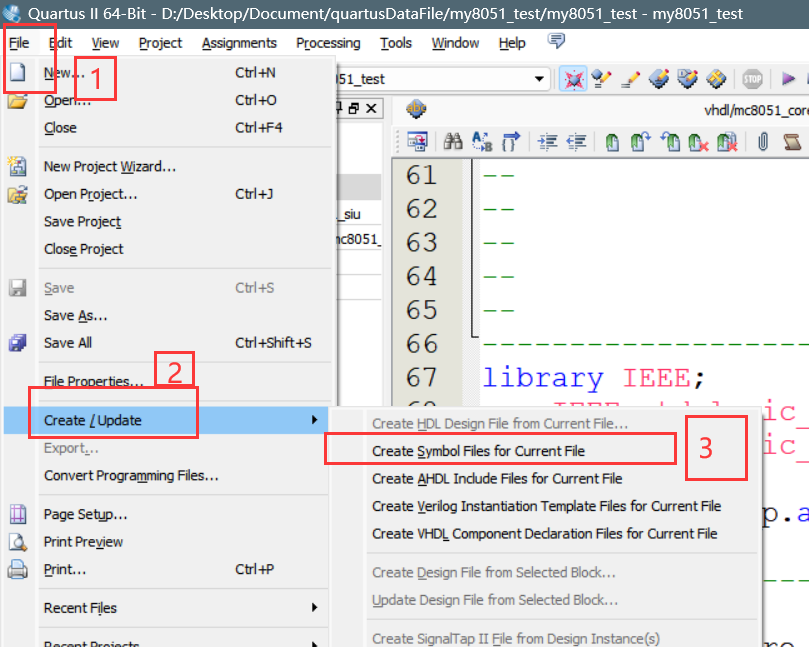Viewport: 809px width, 647px height.
Task: Click the New Project Wizard icon
Action: point(17,166)
